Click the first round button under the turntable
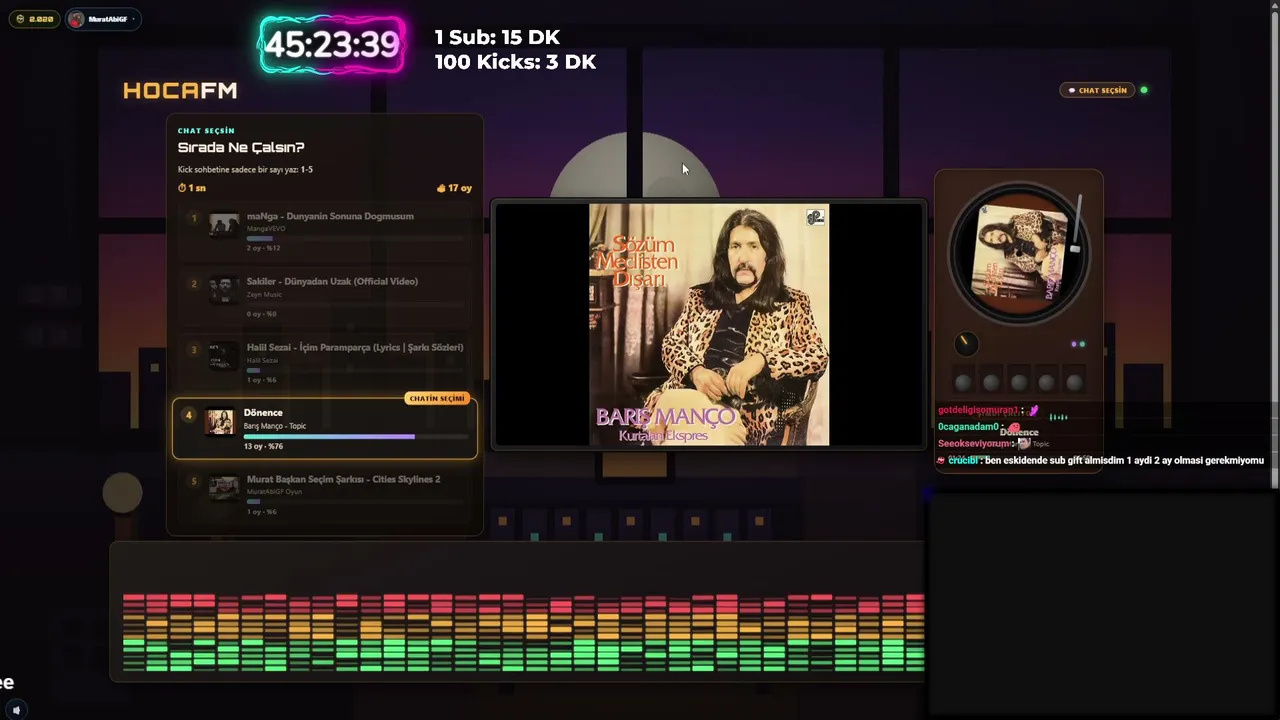Screen dimensions: 1280x720 tap(963, 382)
